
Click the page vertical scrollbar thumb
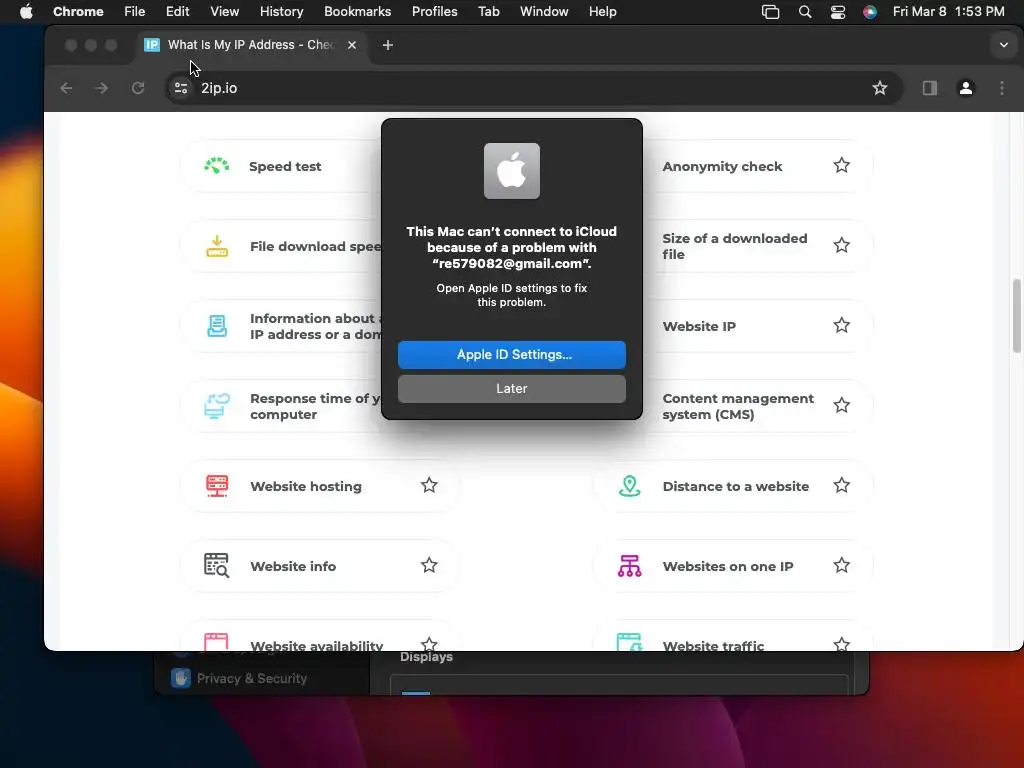[1016, 316]
